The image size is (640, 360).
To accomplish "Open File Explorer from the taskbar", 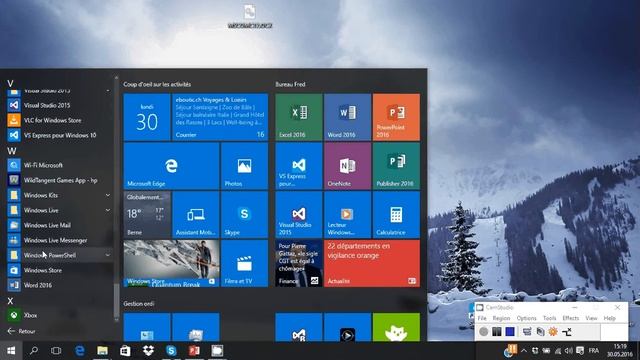I will tap(102, 351).
